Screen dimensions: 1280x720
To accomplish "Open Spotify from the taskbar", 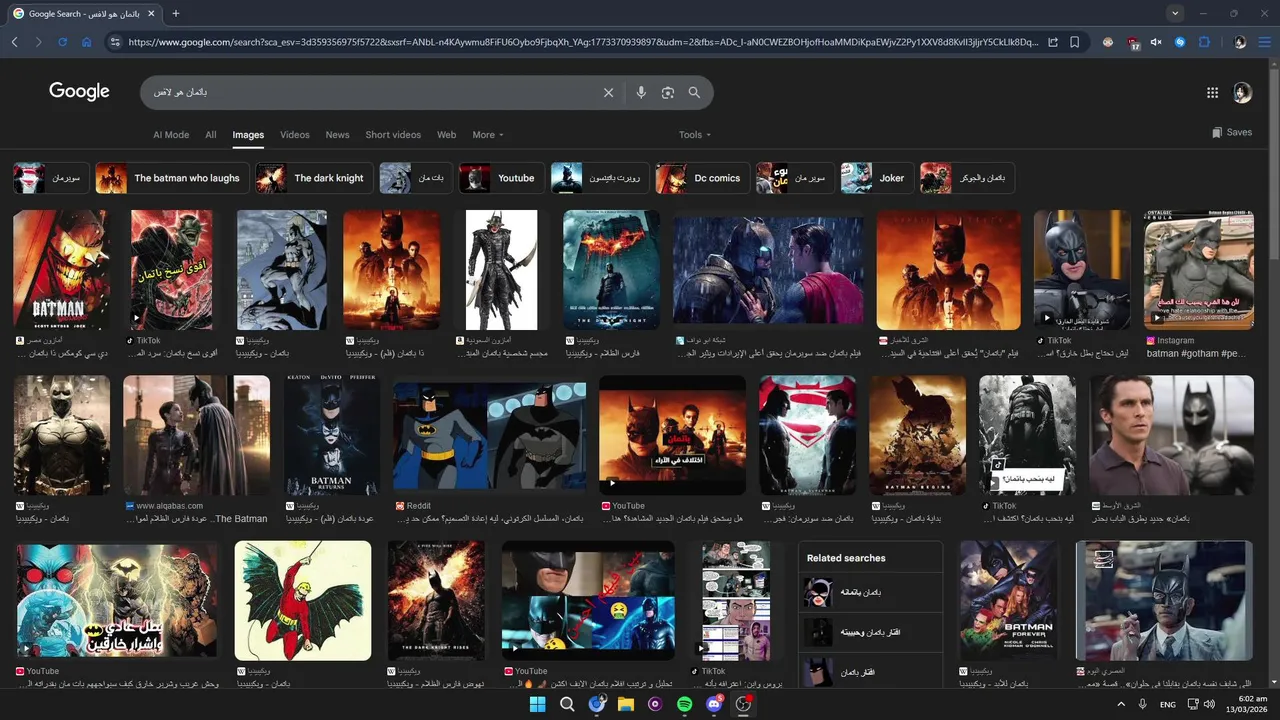I will [685, 704].
